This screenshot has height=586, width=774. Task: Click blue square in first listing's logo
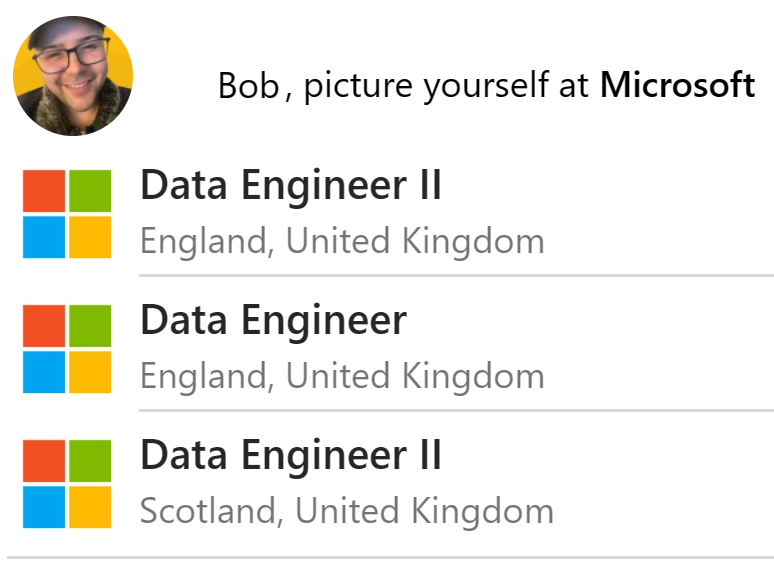[45, 237]
